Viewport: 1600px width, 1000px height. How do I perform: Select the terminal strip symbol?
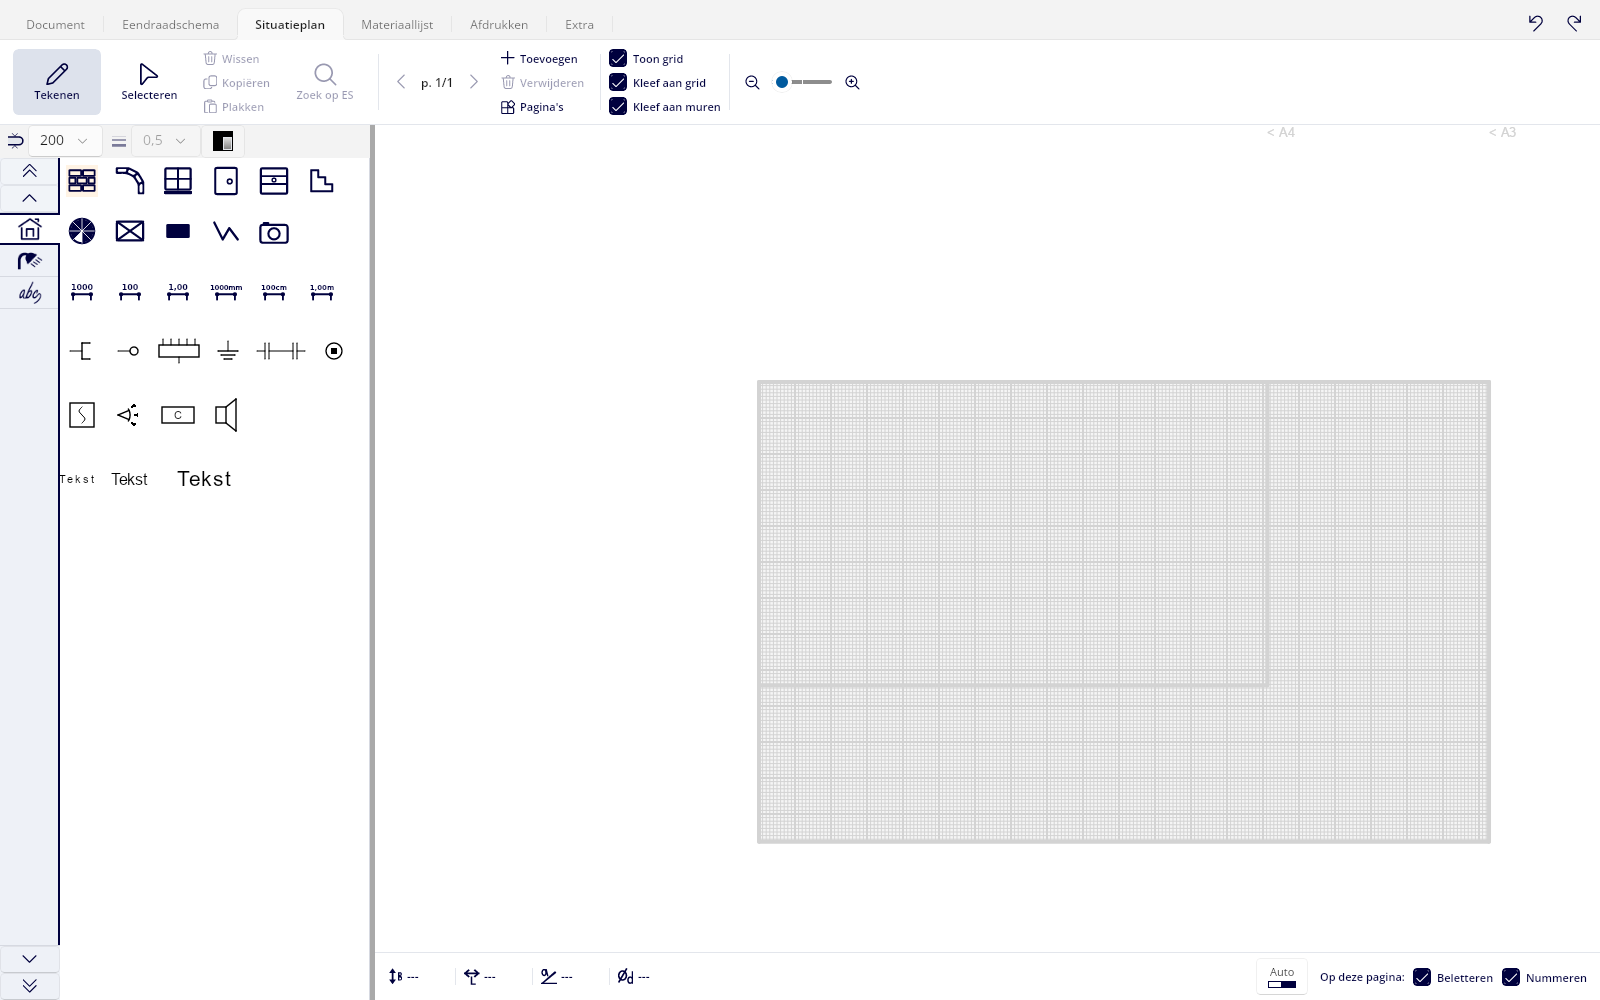[x=179, y=350]
